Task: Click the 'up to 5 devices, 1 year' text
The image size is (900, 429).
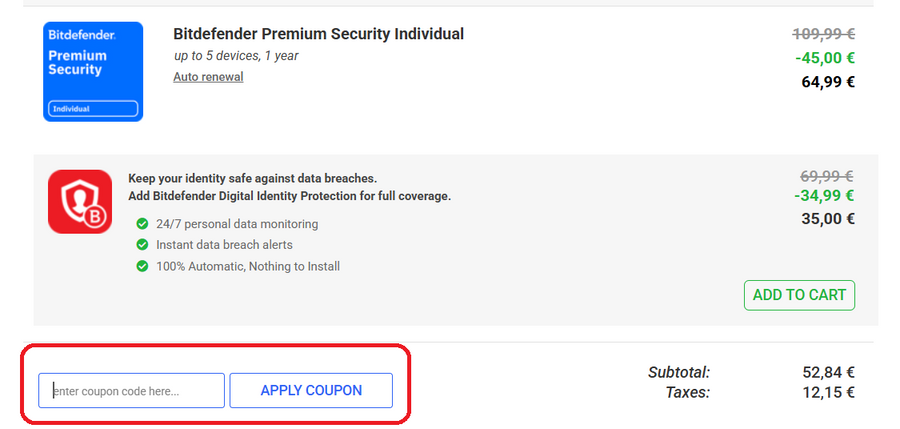Action: [x=235, y=56]
